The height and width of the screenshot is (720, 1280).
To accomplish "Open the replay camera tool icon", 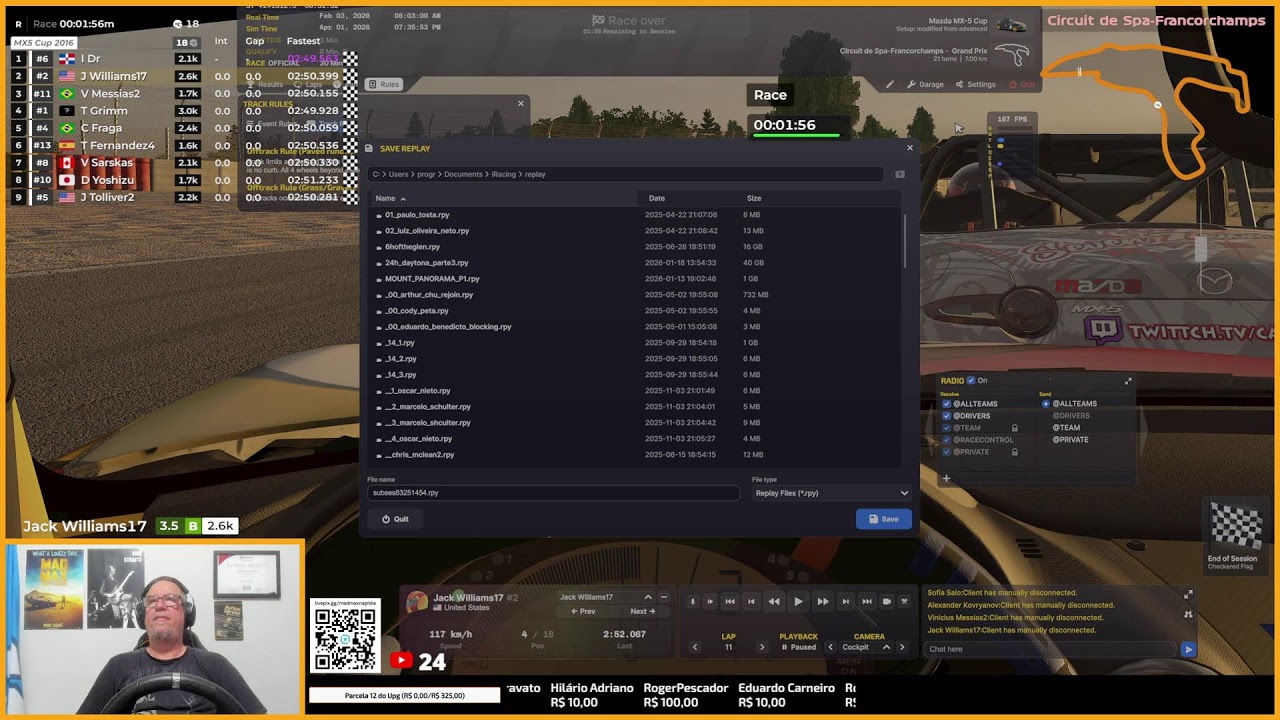I will 886,601.
